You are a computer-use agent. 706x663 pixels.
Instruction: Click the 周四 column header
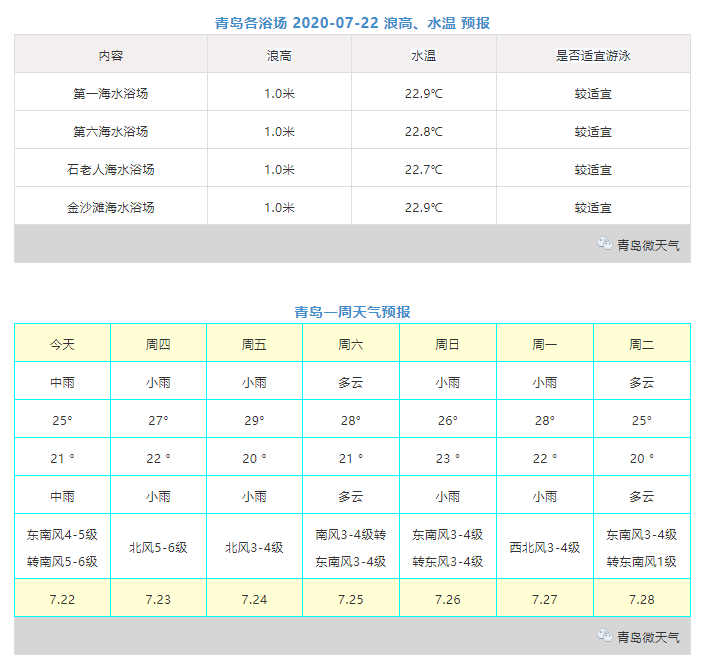click(158, 345)
